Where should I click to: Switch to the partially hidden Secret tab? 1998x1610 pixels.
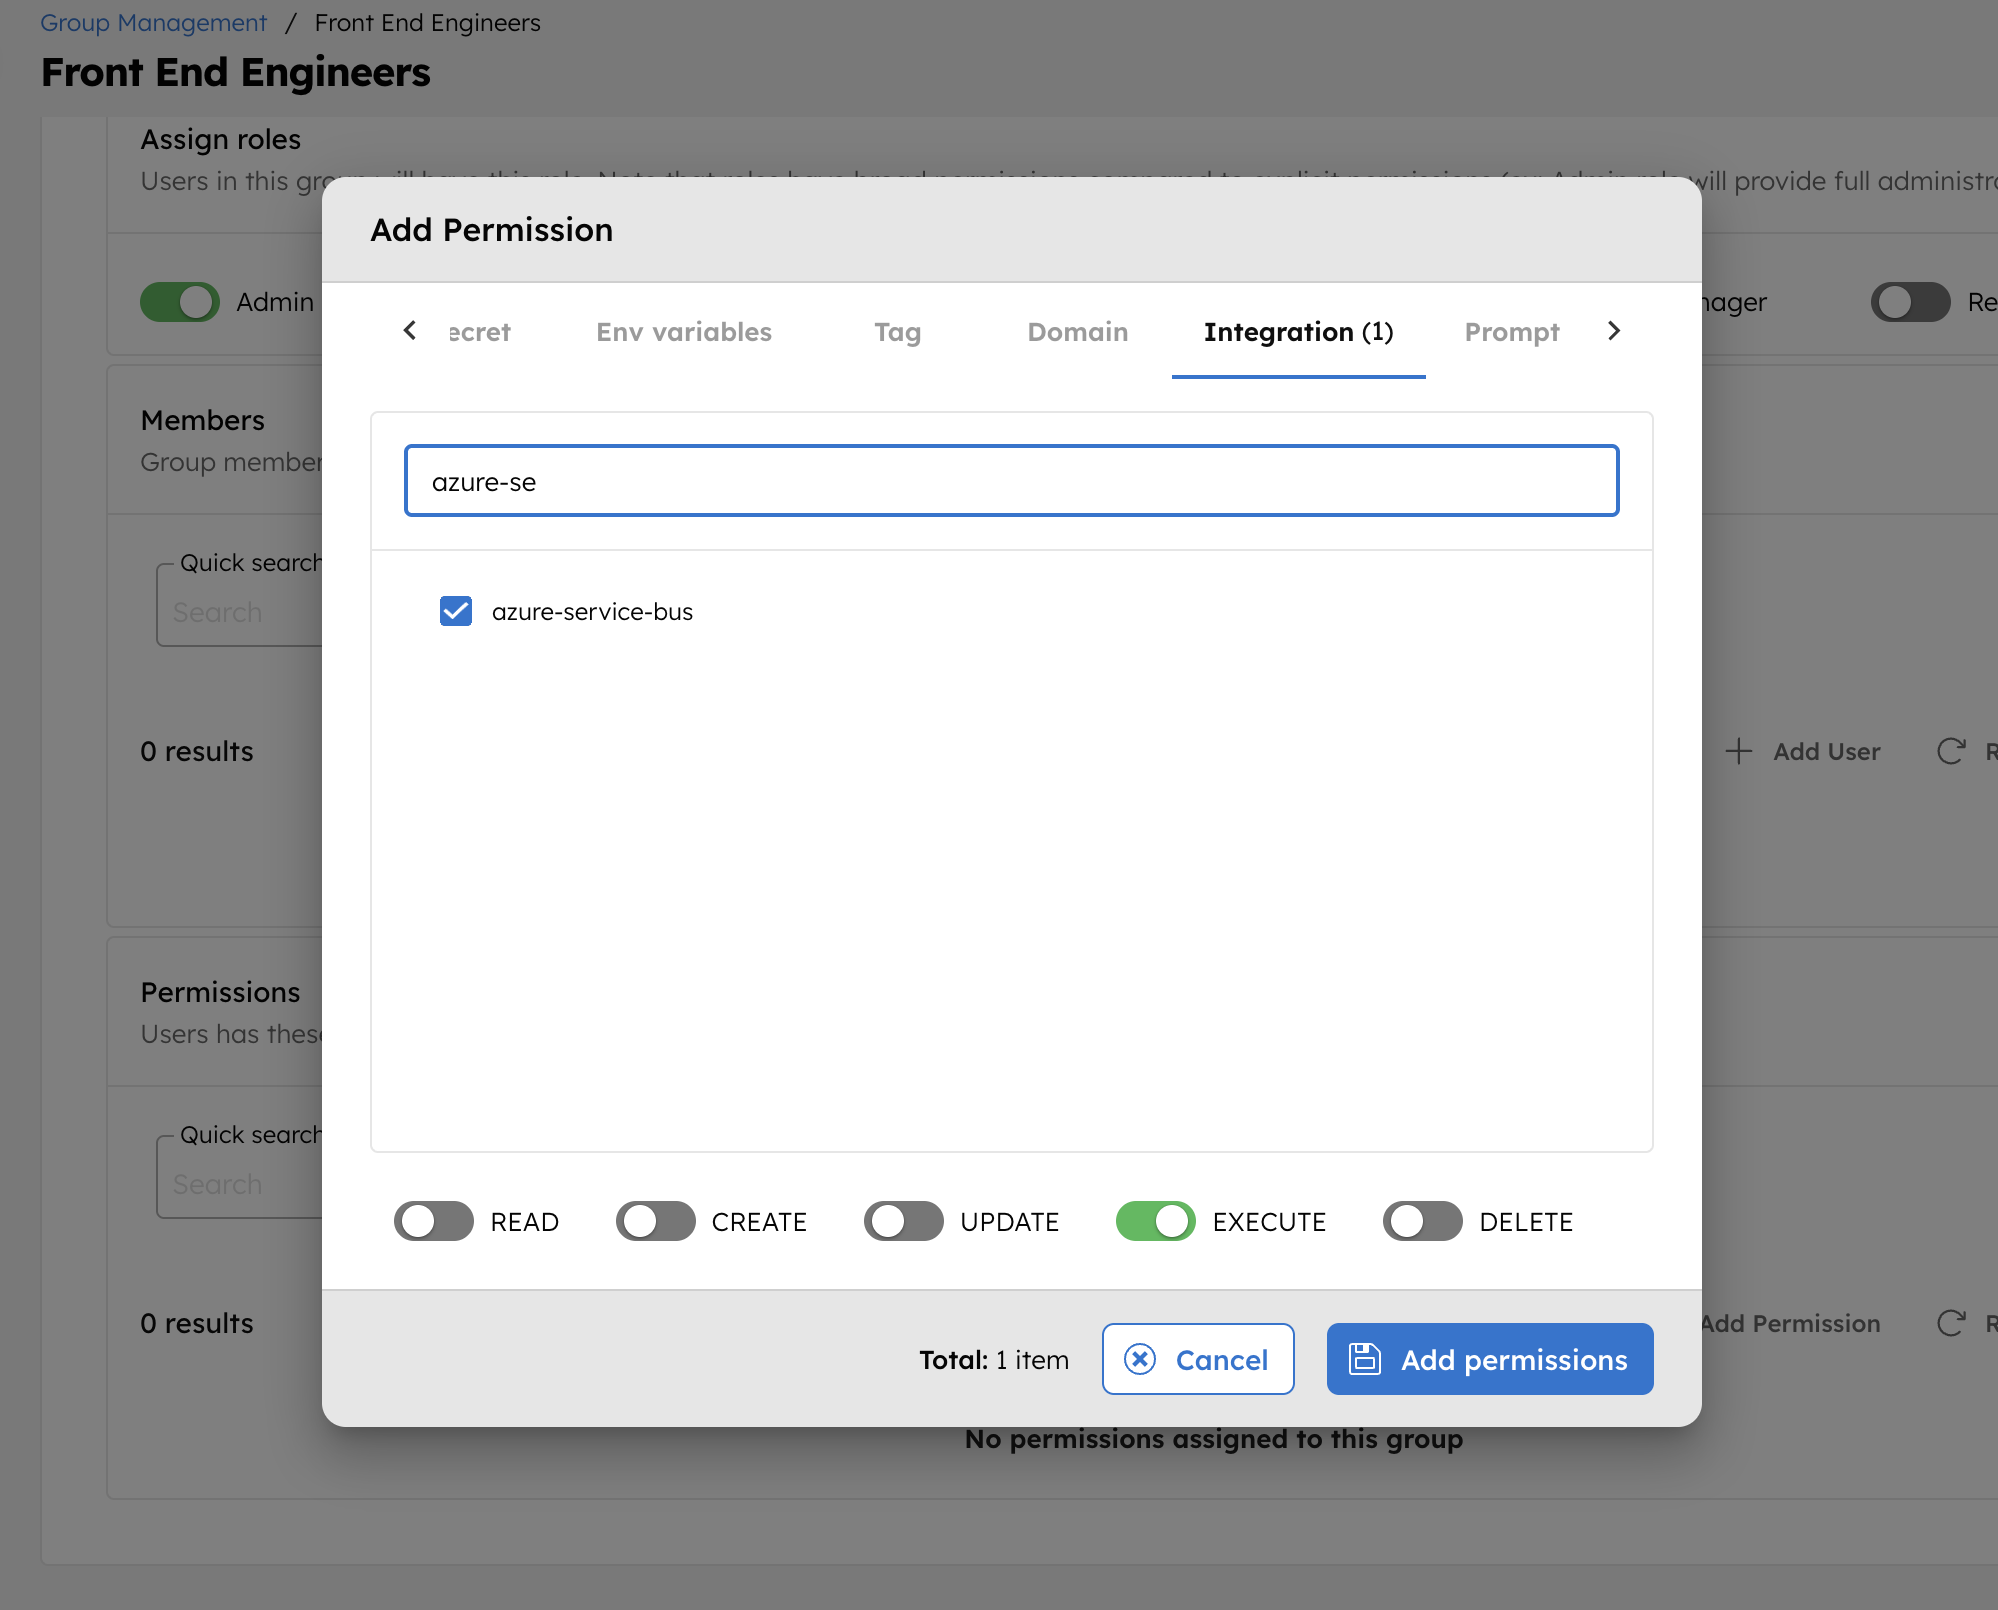point(479,332)
